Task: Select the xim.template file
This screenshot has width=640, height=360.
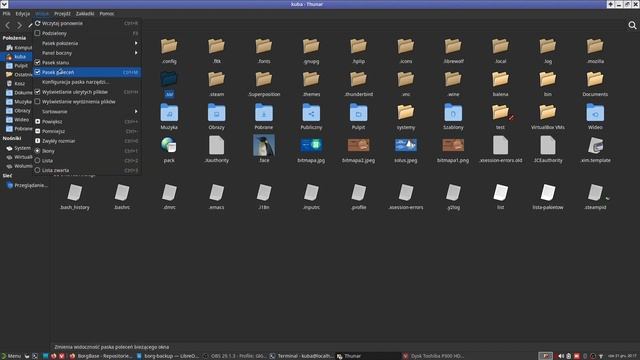Action: [595, 150]
